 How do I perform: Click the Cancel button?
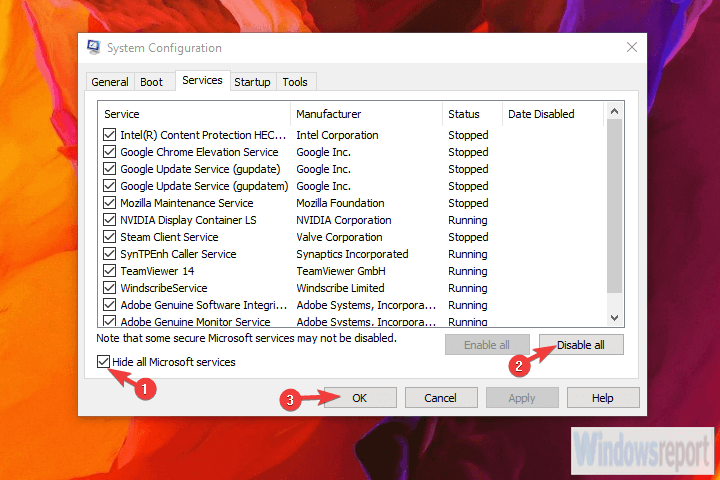441,398
